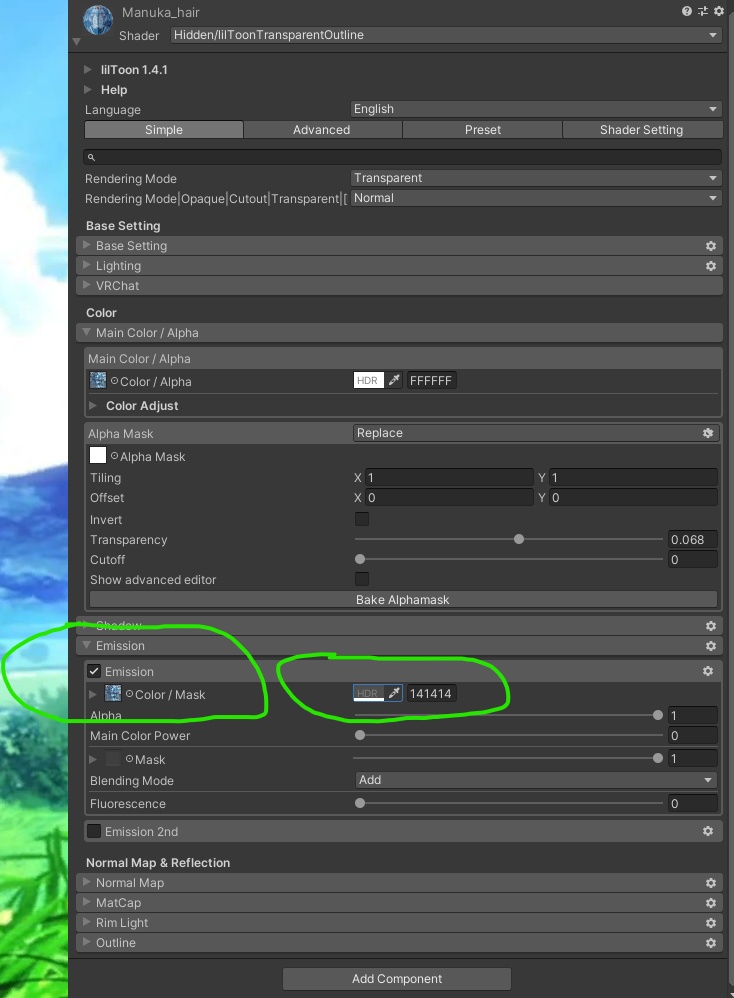Click the Cutoff slider handle
This screenshot has height=998, width=734.
(x=360, y=559)
